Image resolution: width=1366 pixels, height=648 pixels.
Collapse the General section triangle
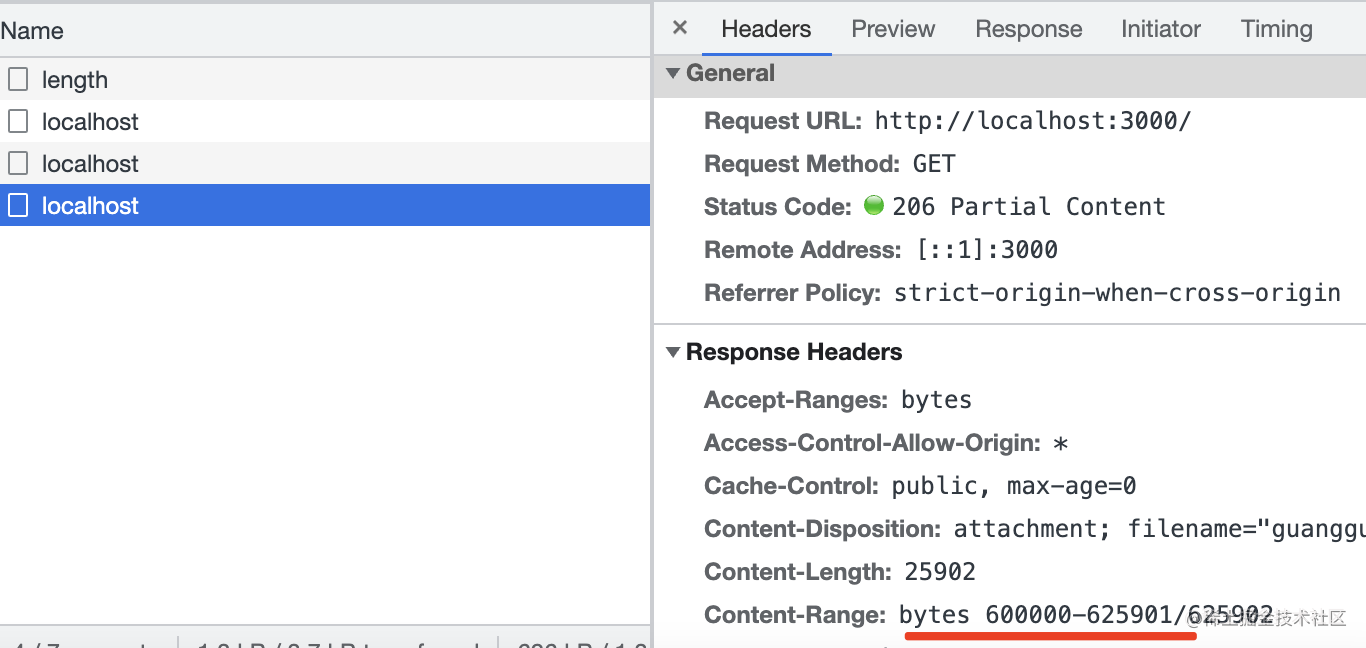(x=673, y=73)
